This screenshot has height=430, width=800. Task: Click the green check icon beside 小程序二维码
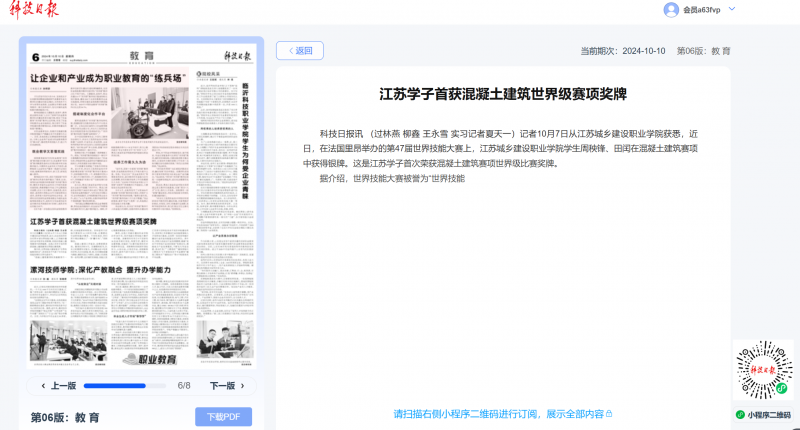point(740,415)
